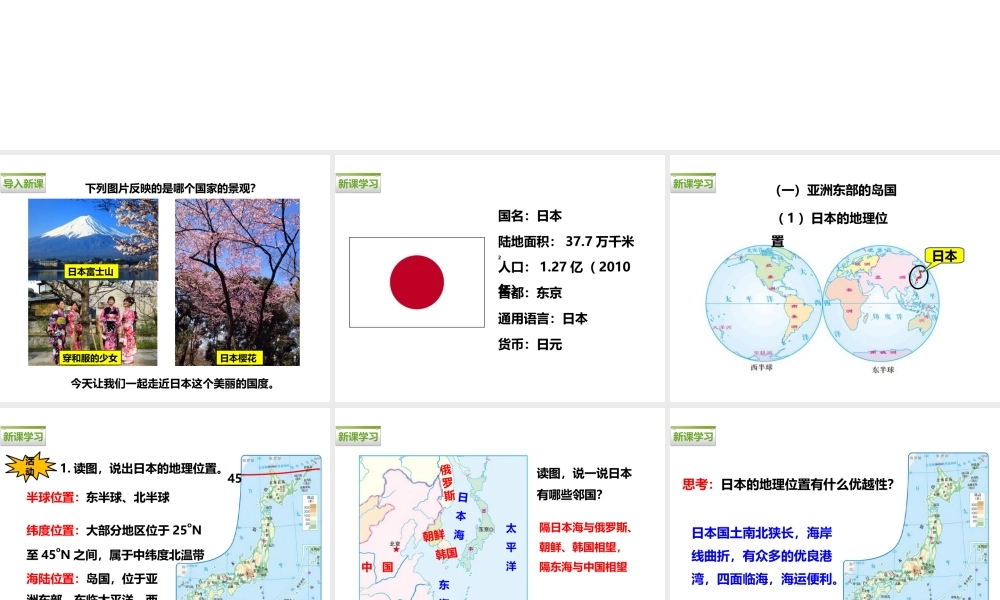The width and height of the screenshot is (1000, 600).
Task: Click the green 导入新课 tag
Action: pyautogui.click(x=23, y=183)
